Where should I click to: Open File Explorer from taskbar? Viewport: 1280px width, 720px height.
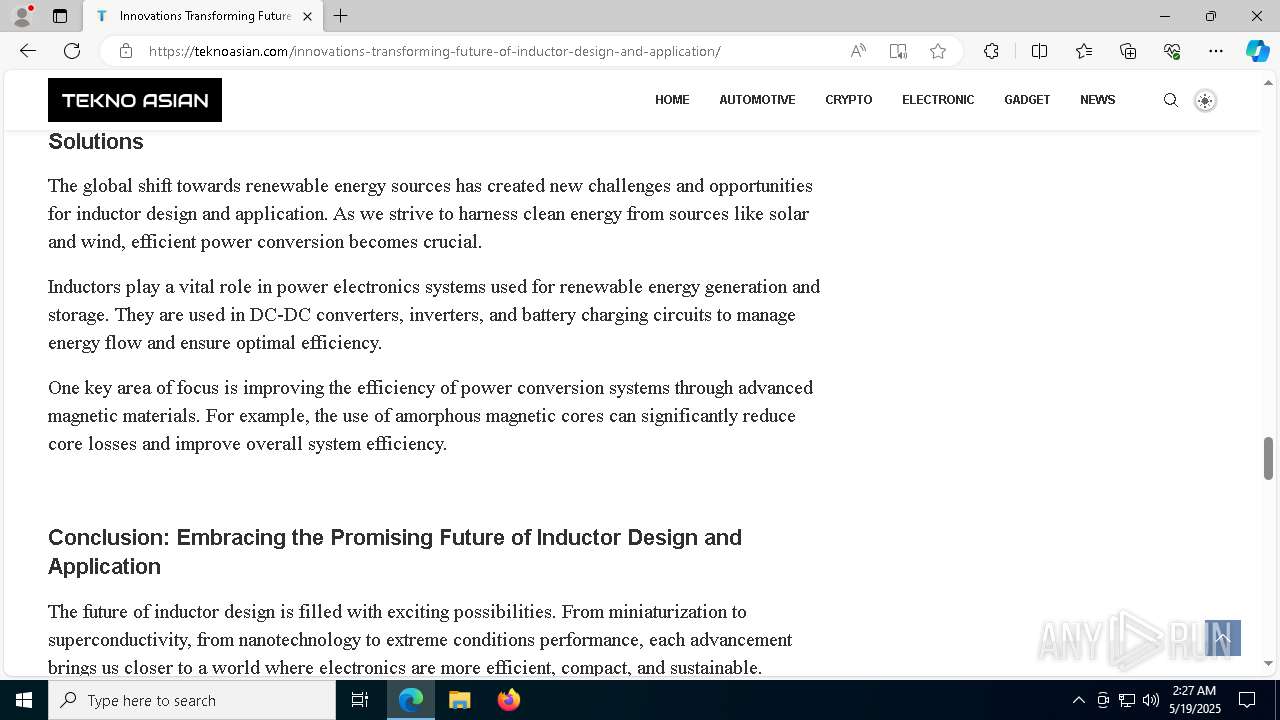460,700
